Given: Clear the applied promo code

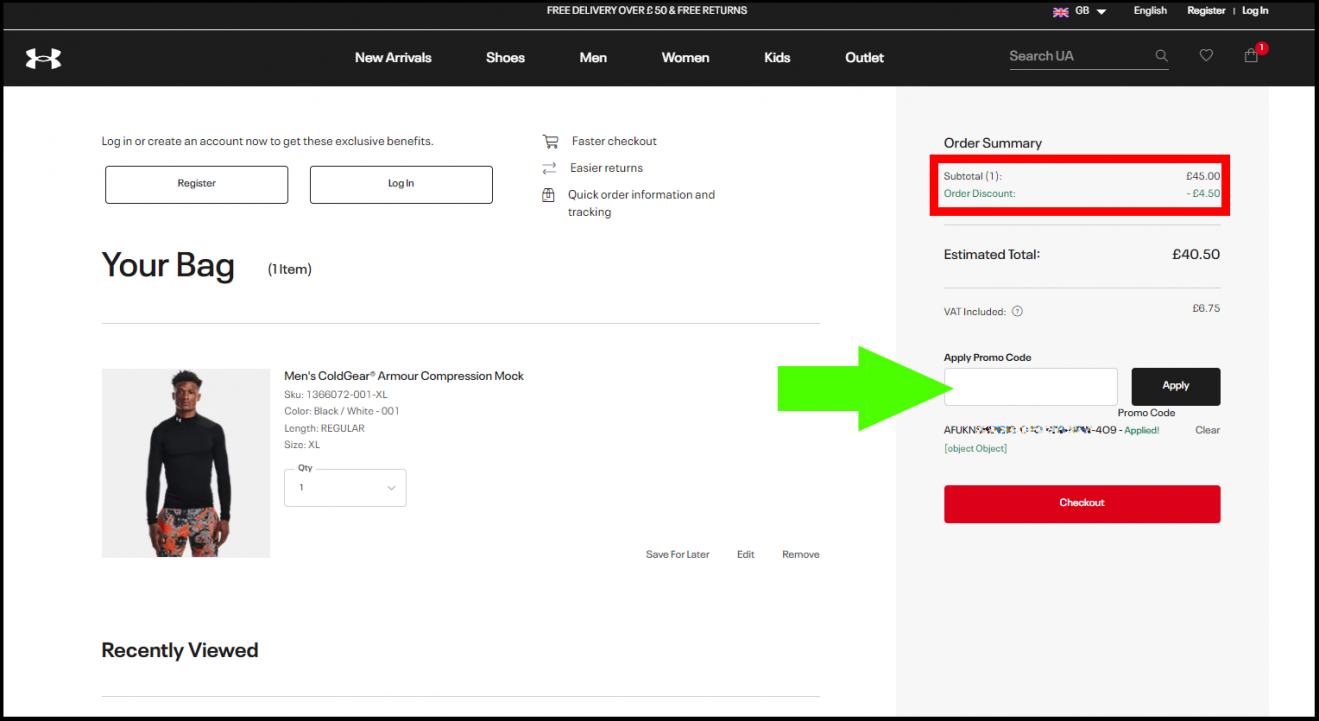Looking at the screenshot, I should point(1207,430).
